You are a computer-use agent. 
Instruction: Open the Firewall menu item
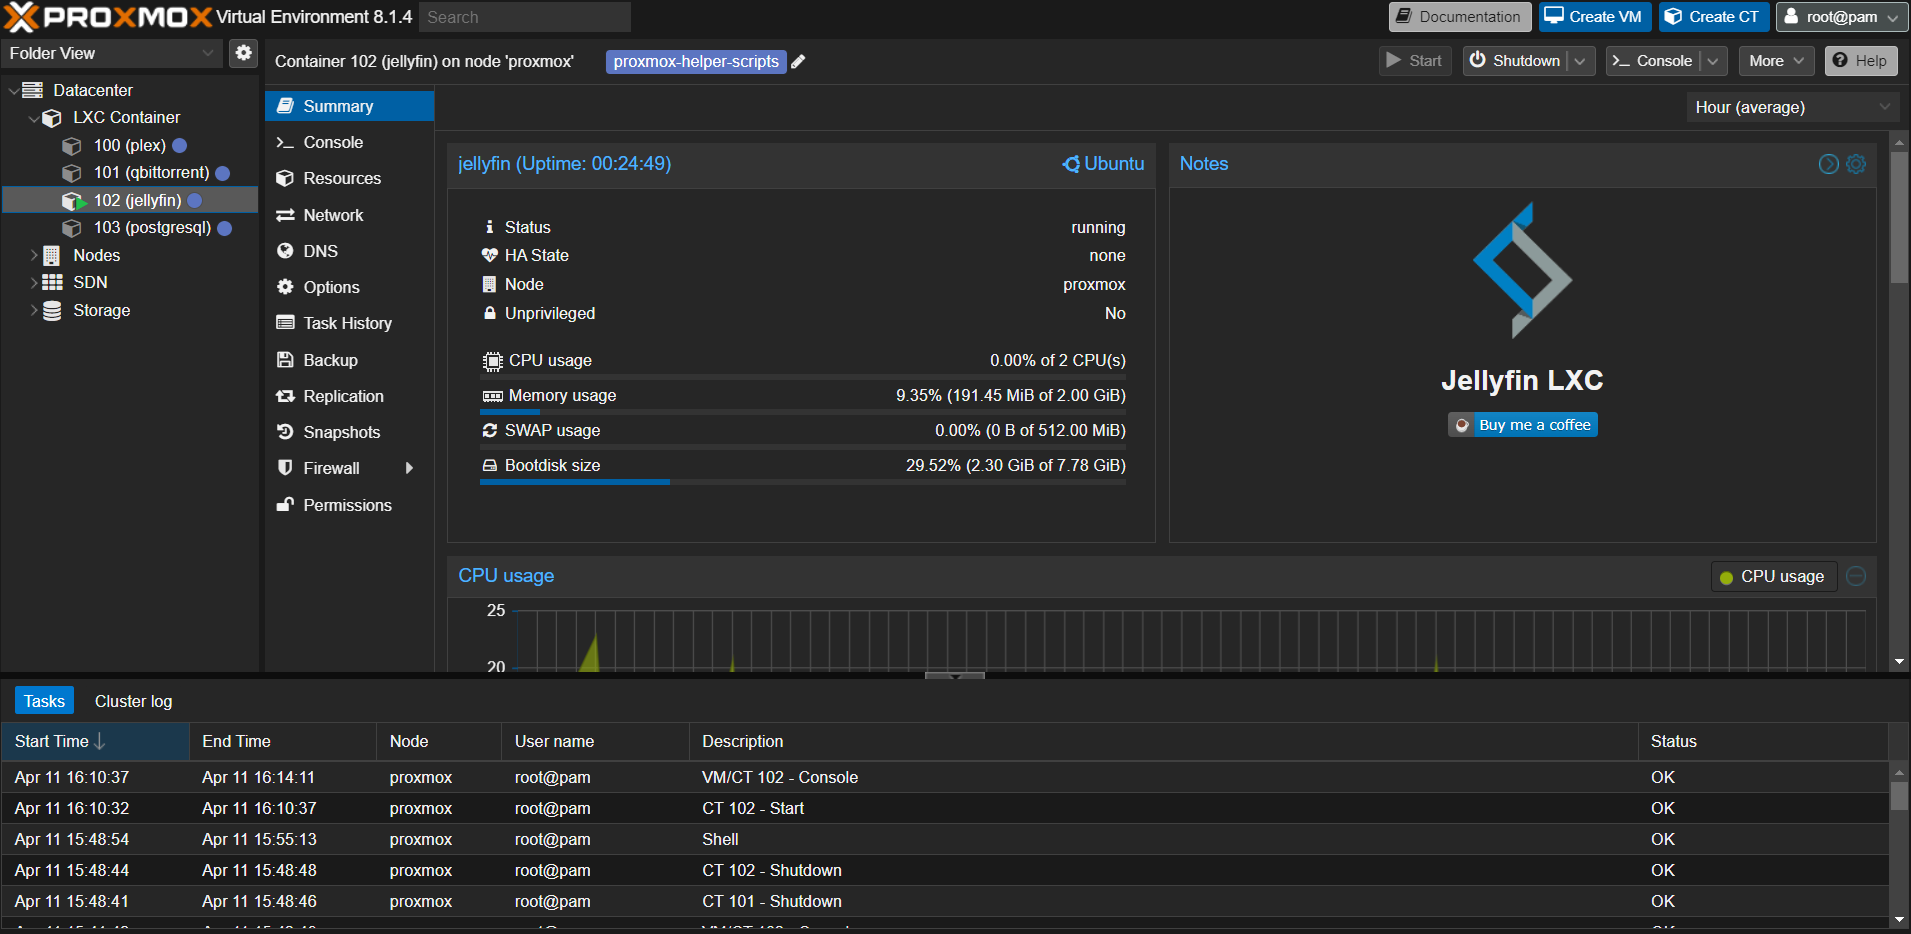pyautogui.click(x=331, y=468)
